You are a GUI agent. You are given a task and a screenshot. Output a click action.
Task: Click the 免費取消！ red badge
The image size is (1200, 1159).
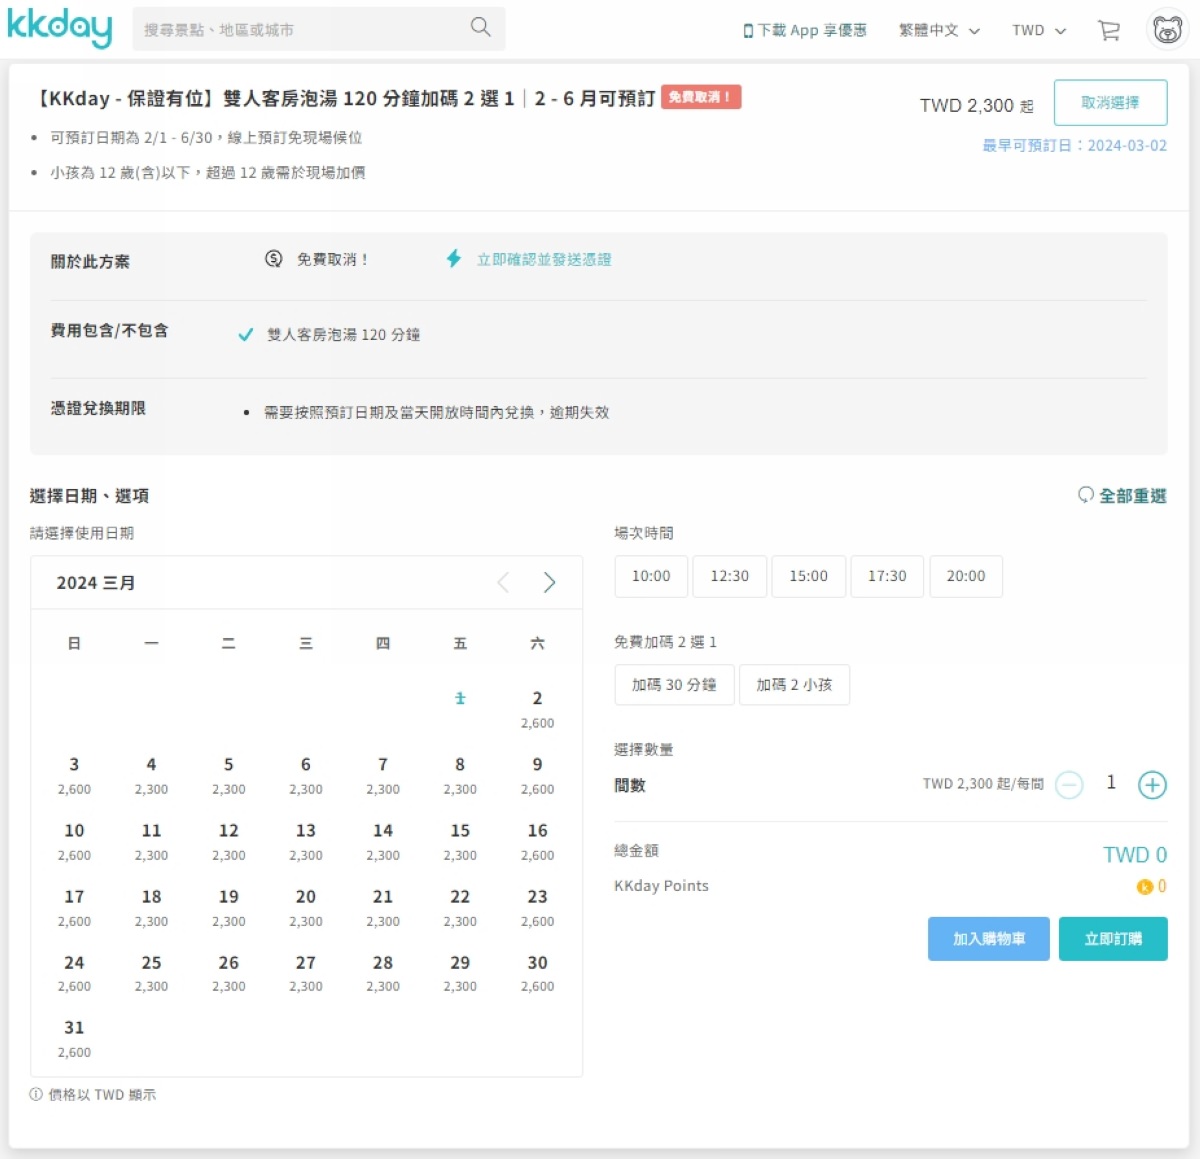pyautogui.click(x=701, y=97)
